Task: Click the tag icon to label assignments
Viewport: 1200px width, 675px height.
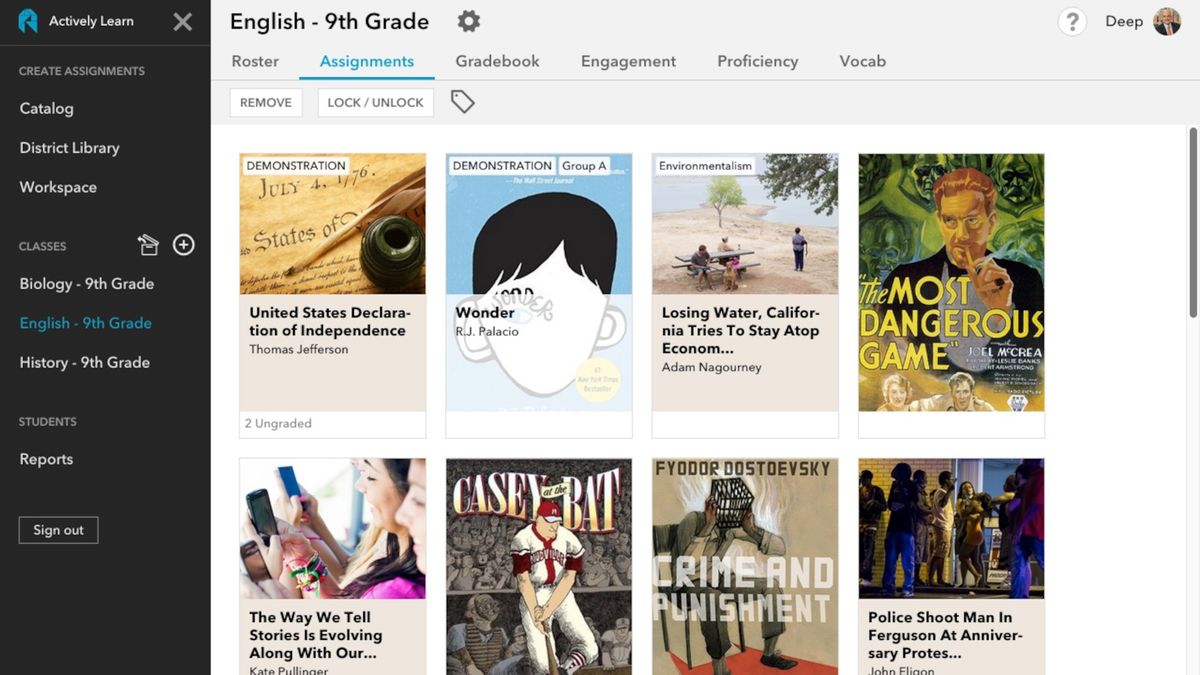Action: pos(462,101)
